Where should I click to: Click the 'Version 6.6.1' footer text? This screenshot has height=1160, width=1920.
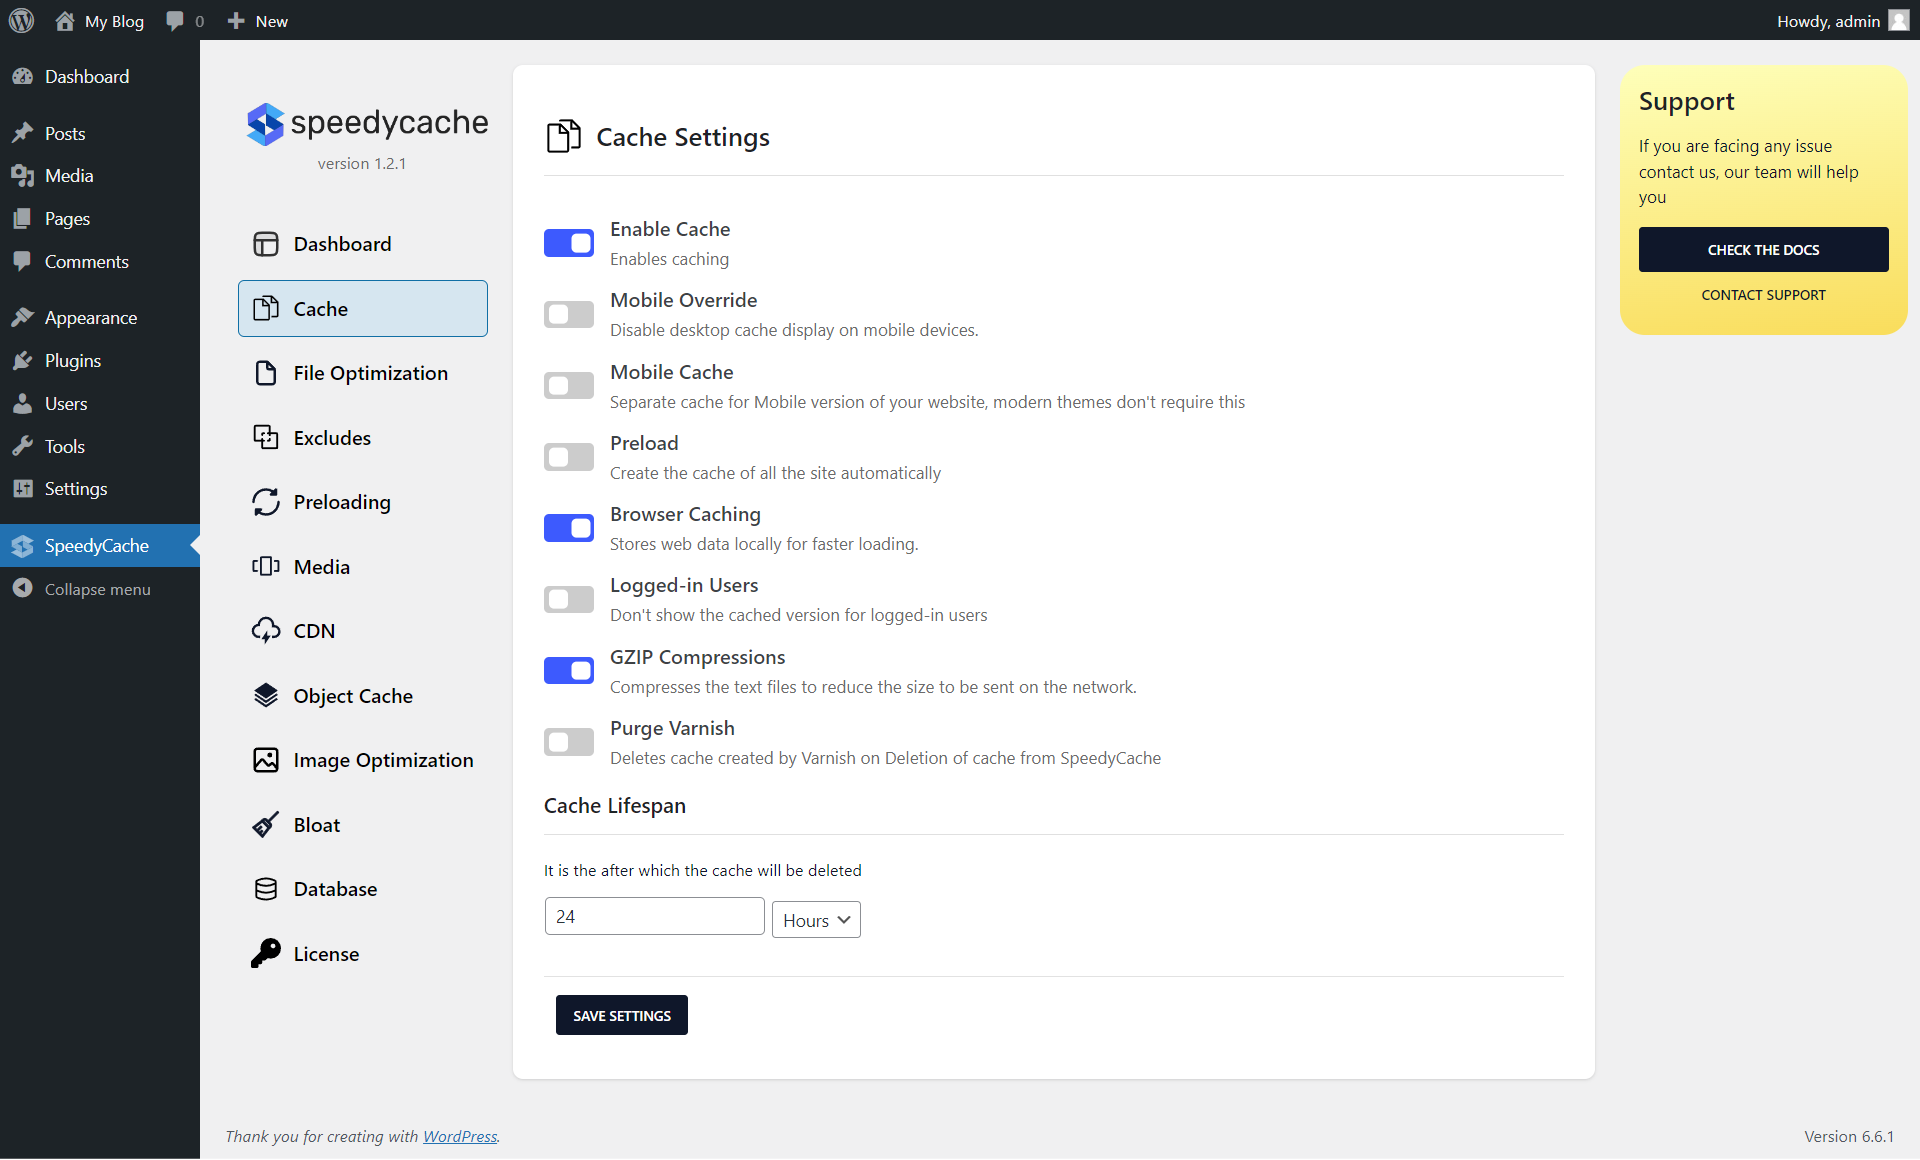coord(1849,1136)
